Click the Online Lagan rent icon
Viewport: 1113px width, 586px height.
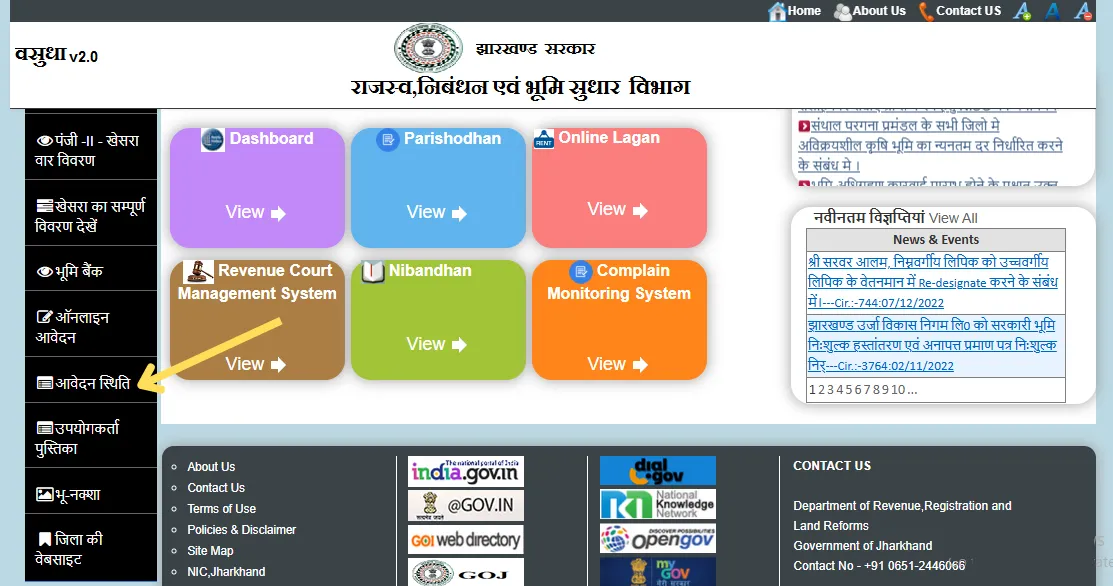544,139
